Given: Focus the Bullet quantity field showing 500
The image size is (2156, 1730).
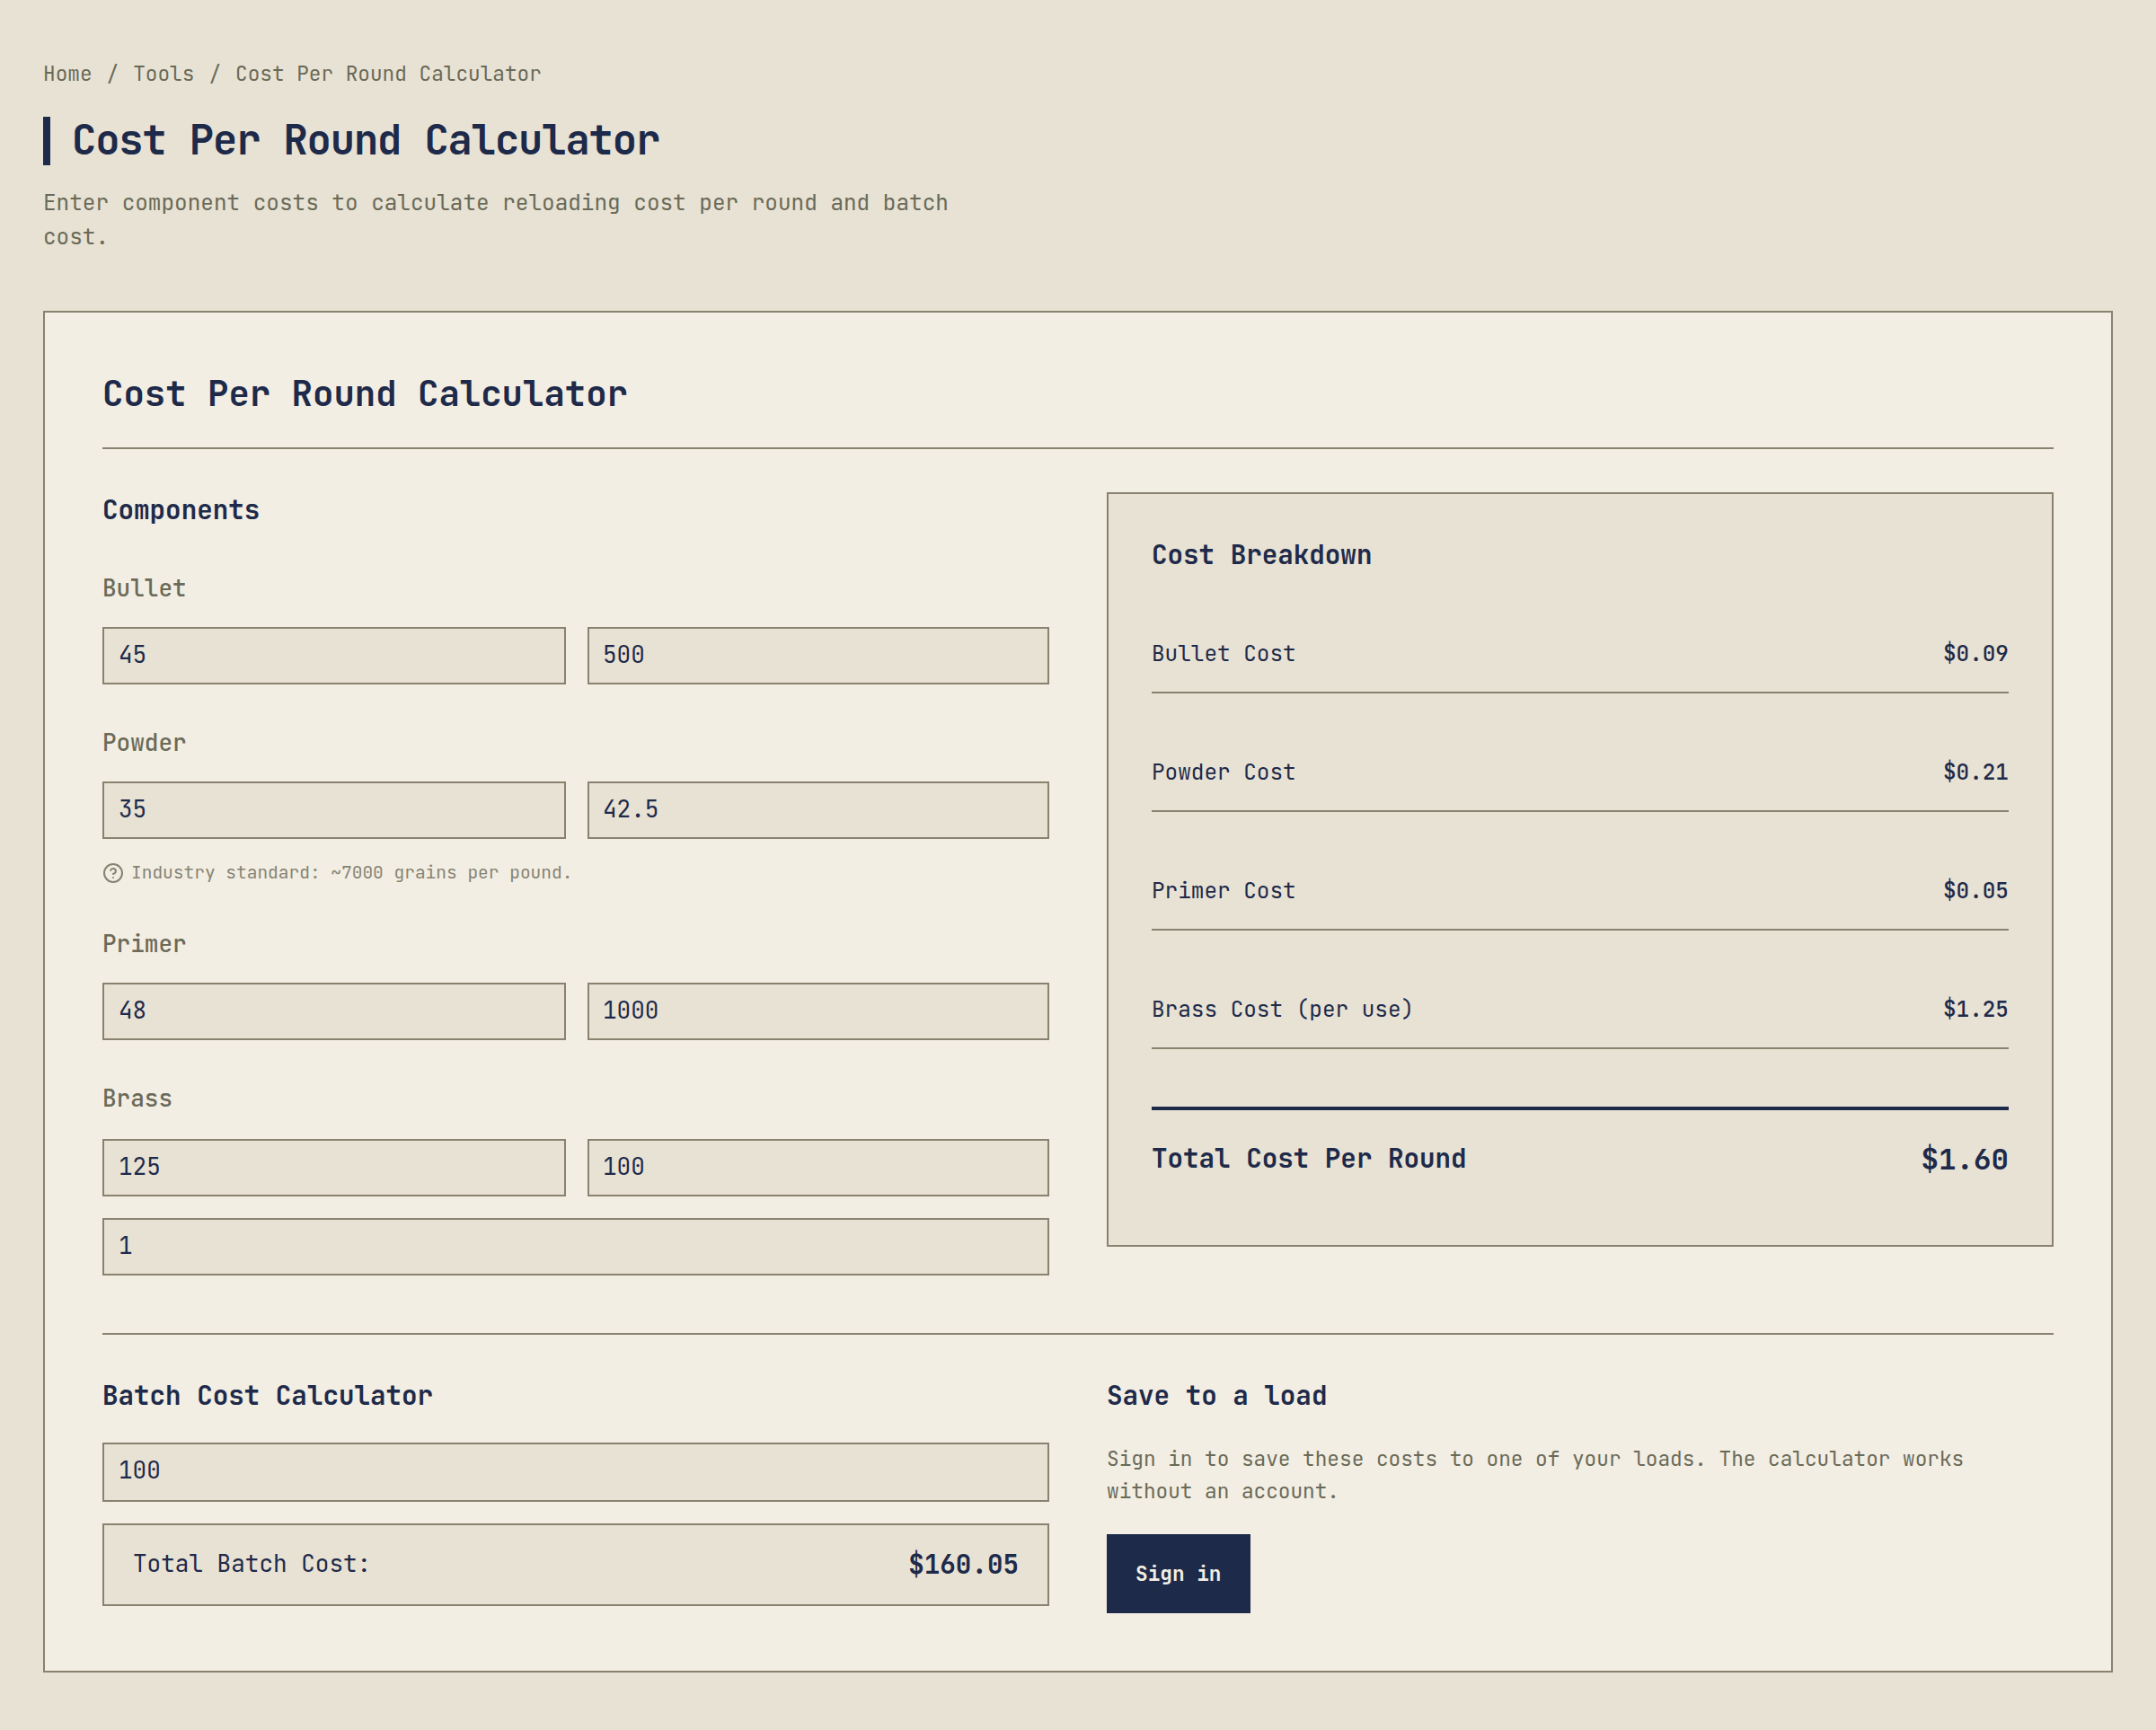Looking at the screenshot, I should (818, 656).
